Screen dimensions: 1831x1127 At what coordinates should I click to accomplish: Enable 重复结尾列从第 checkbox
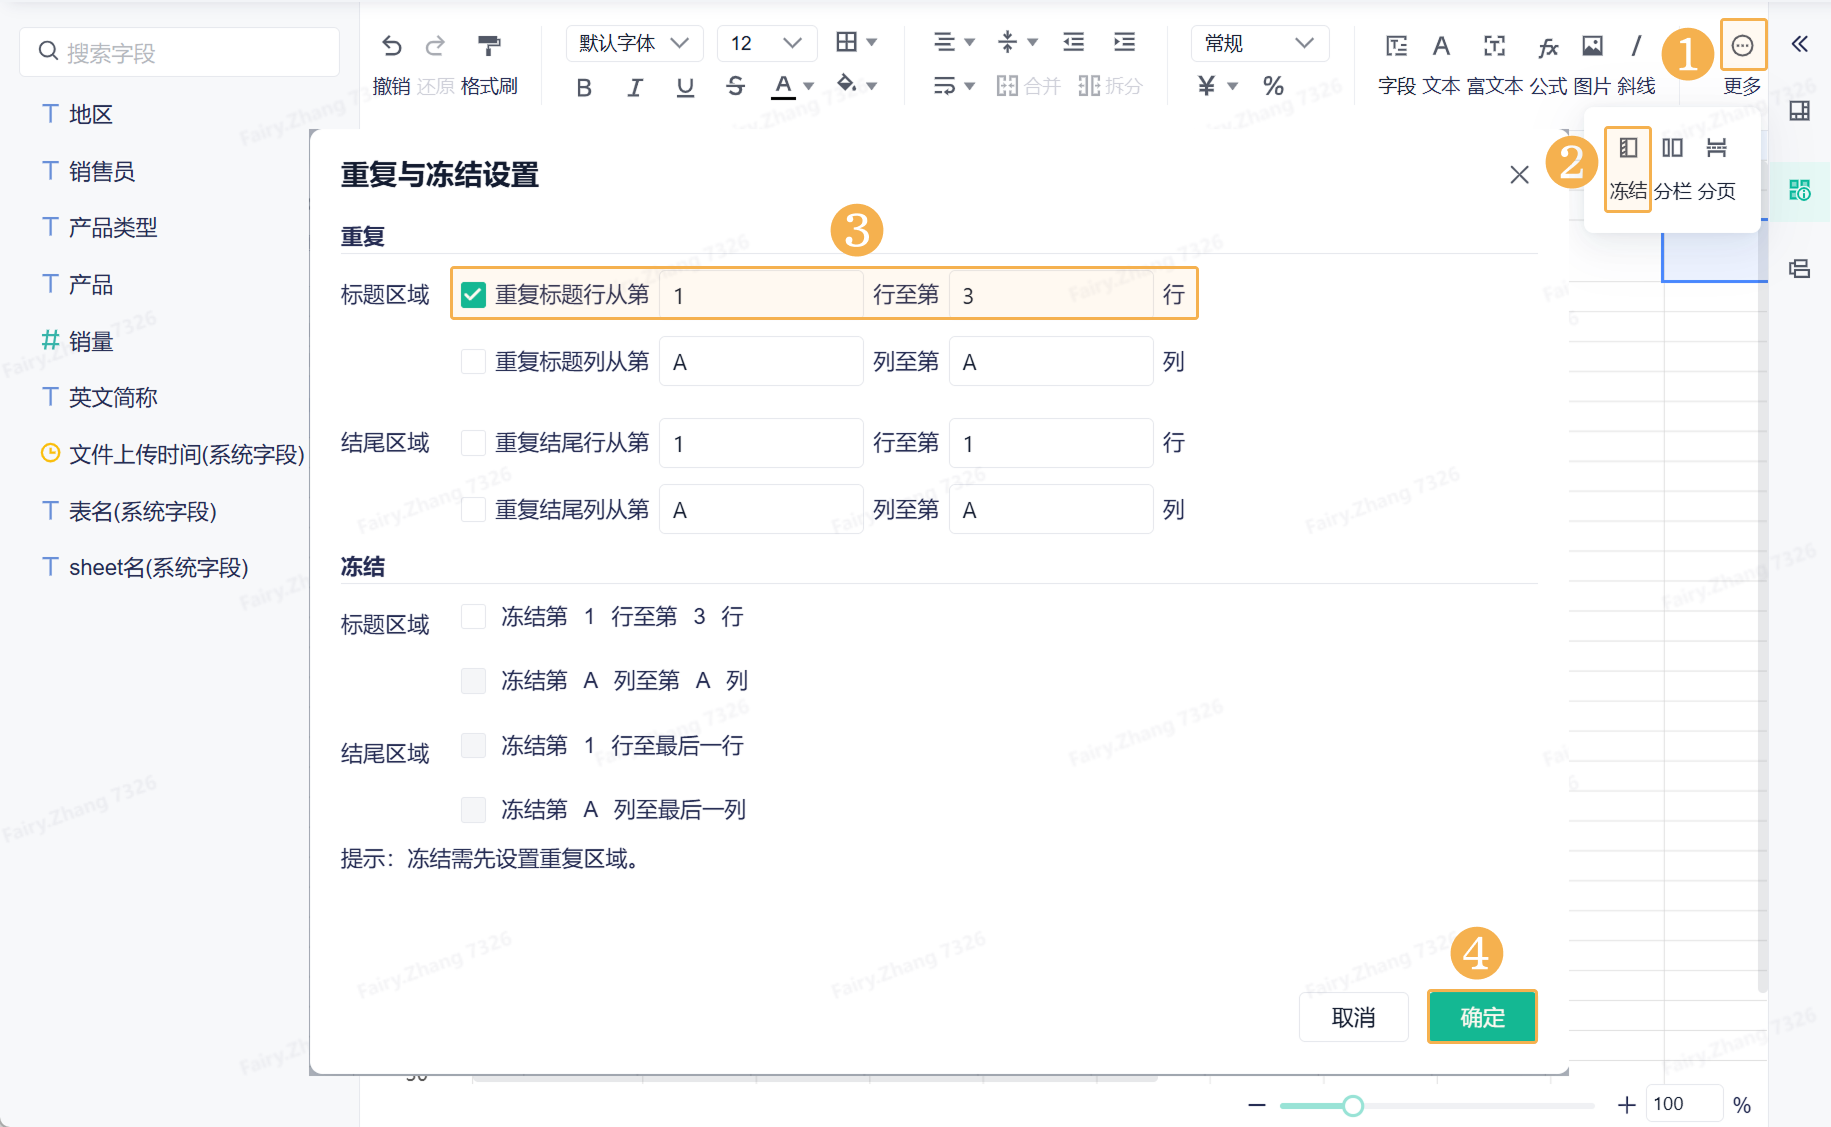473,509
